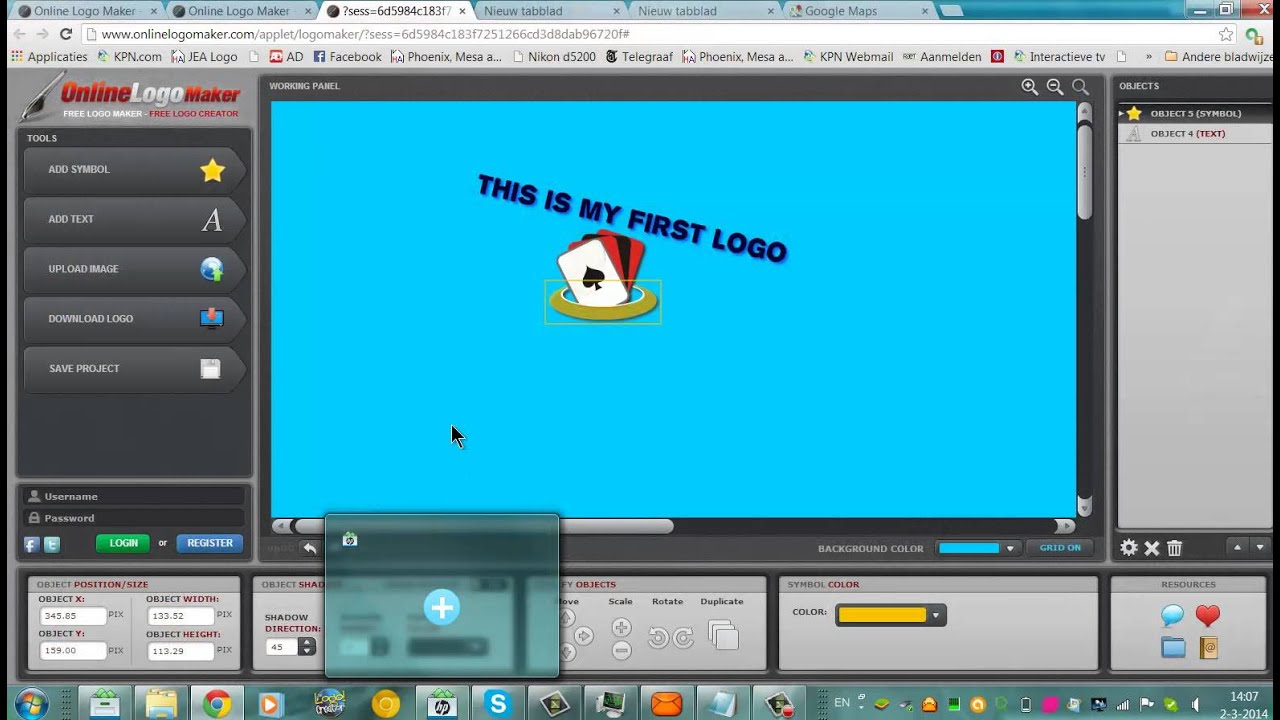Sign in with the Twitter icon
Image resolution: width=1280 pixels, height=720 pixels.
52,545
